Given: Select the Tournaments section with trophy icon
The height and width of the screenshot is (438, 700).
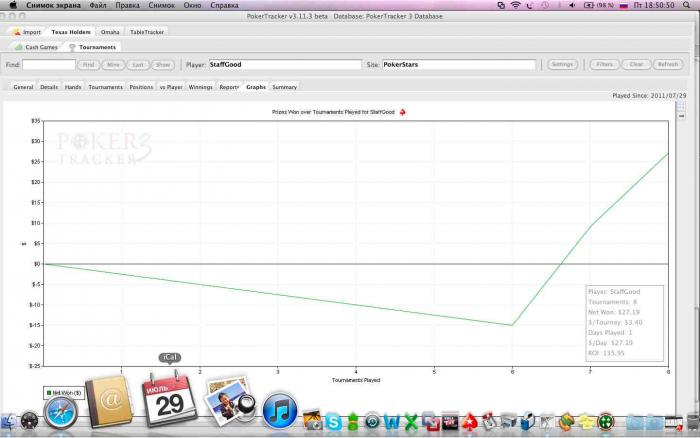Looking at the screenshot, I should click(x=92, y=47).
